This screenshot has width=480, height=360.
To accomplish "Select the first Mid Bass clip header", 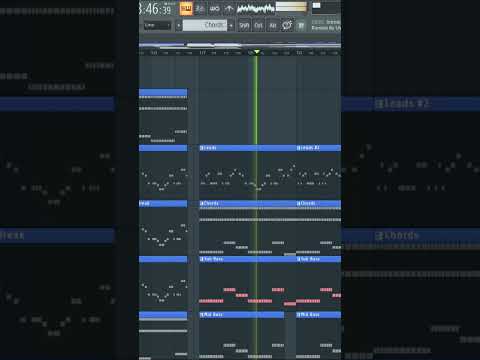I will click(241, 315).
